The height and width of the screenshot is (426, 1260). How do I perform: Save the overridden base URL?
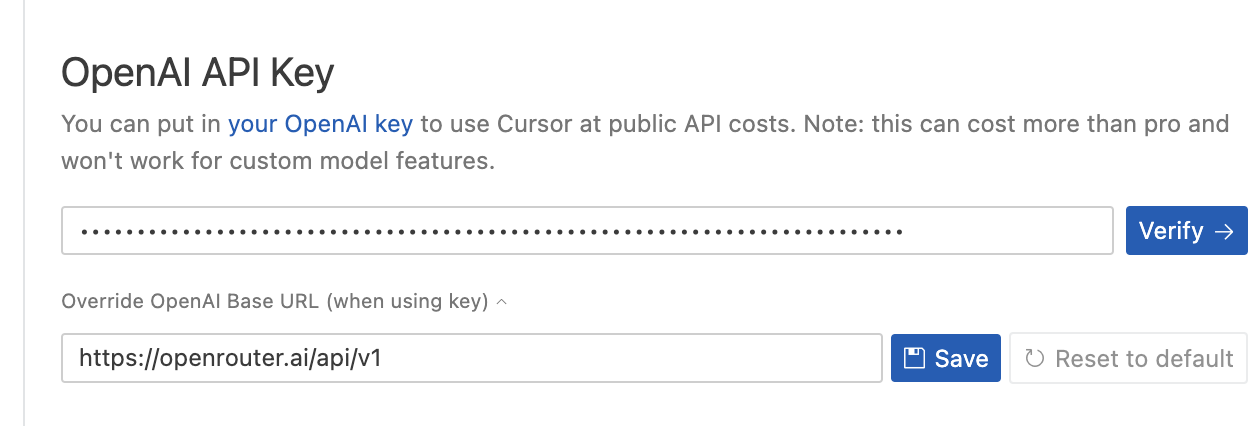tap(945, 358)
